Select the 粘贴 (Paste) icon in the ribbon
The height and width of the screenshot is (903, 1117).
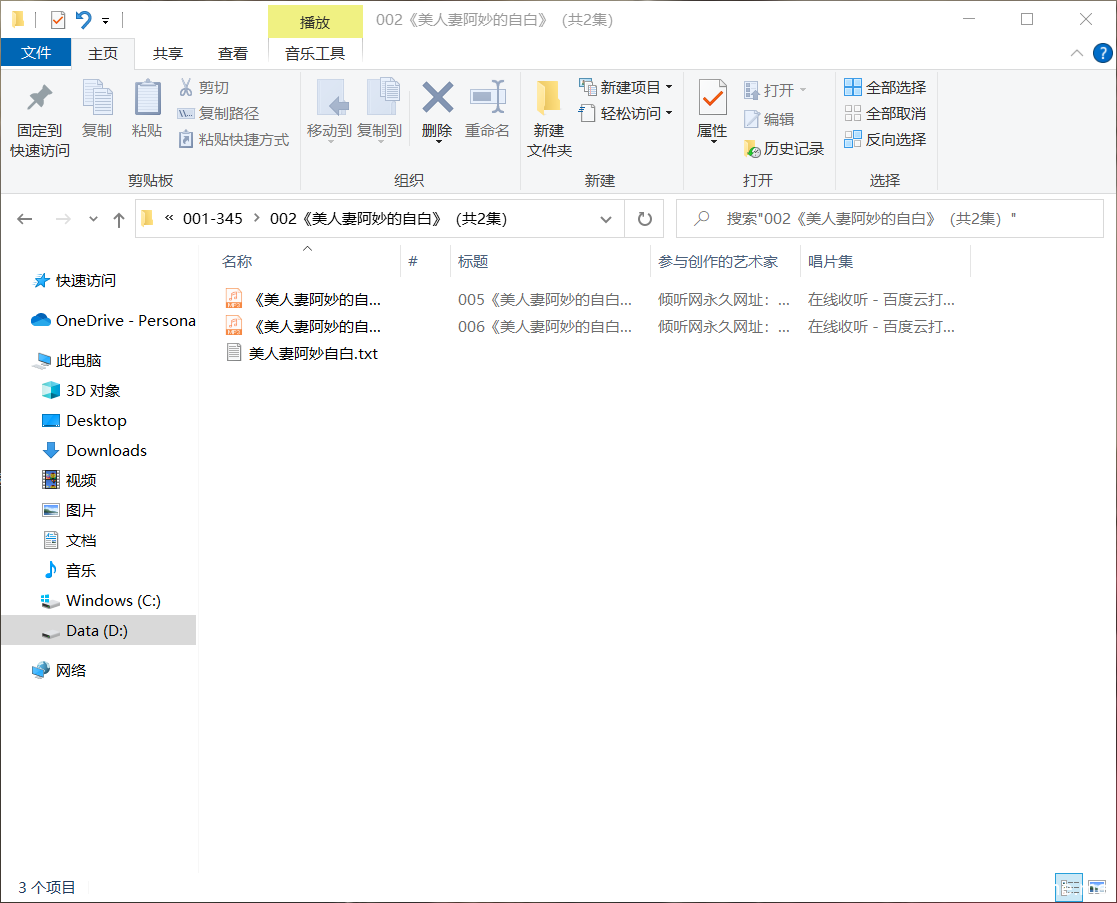point(147,110)
